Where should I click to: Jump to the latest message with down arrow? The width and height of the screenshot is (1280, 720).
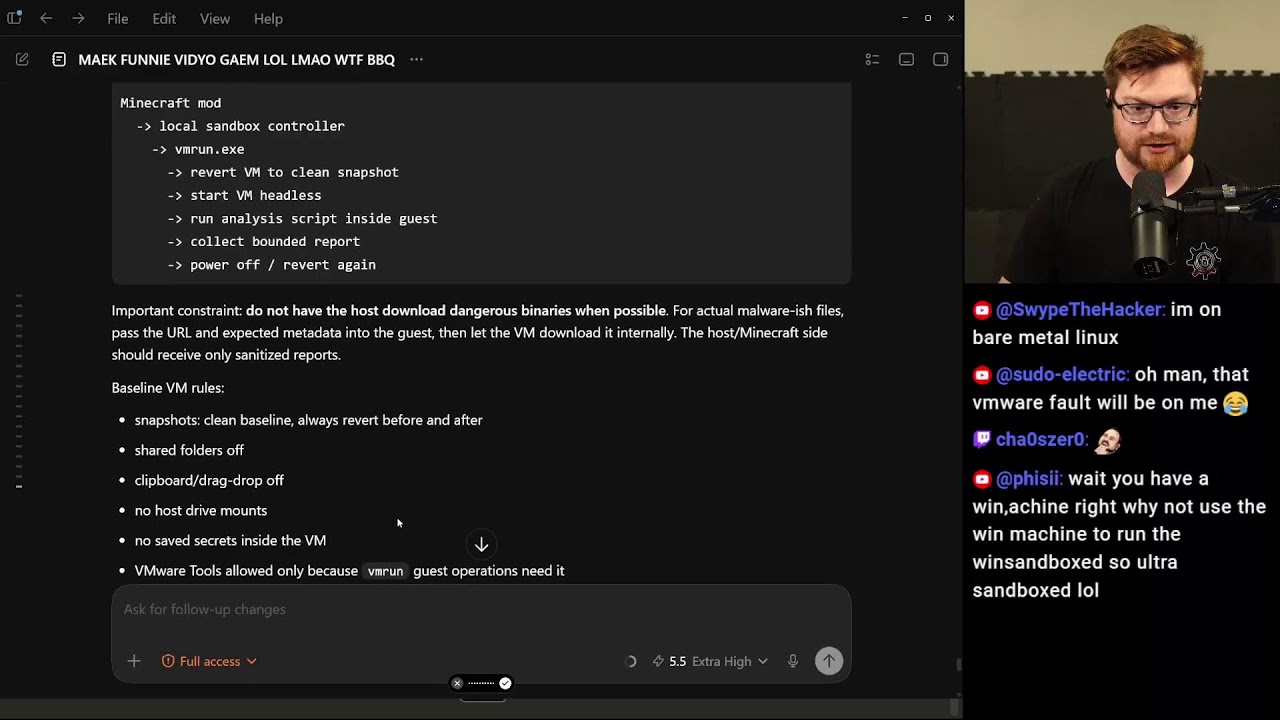click(481, 545)
